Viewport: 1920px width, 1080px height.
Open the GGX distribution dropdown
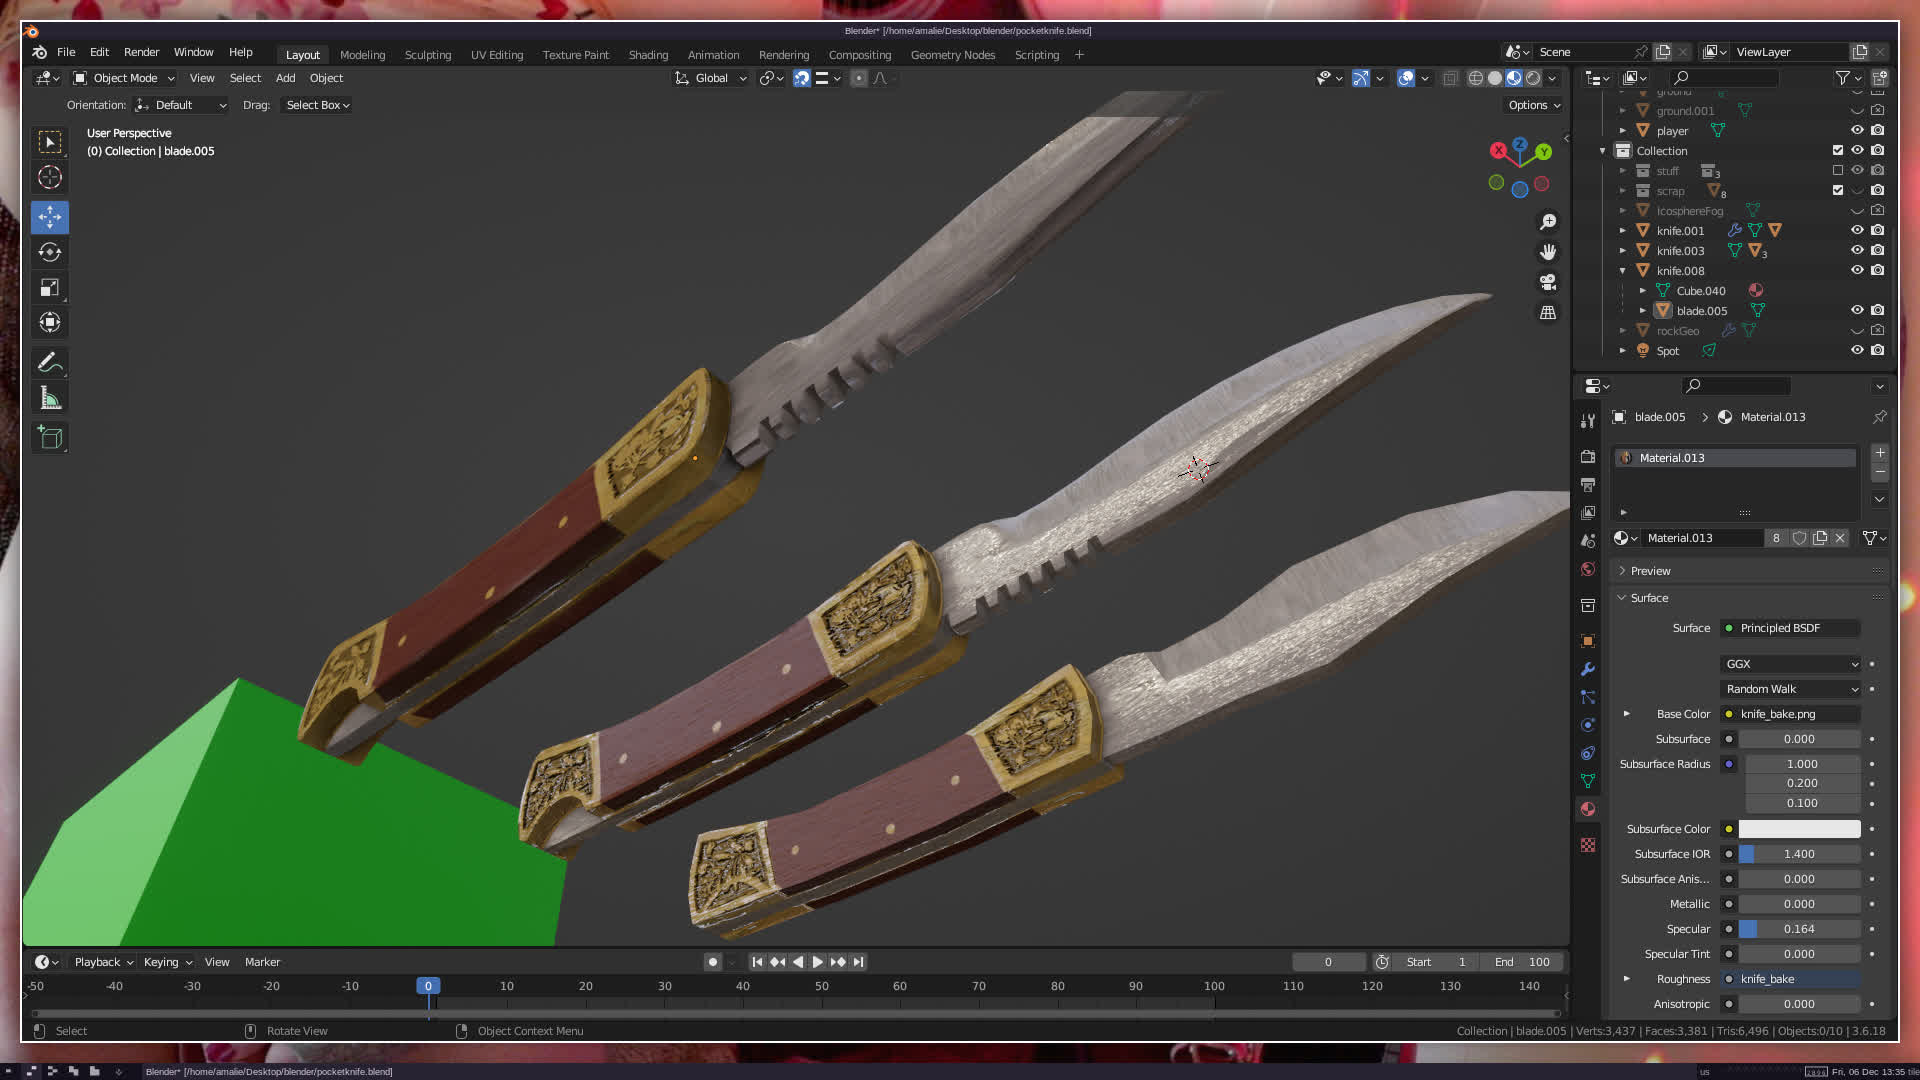(1790, 664)
